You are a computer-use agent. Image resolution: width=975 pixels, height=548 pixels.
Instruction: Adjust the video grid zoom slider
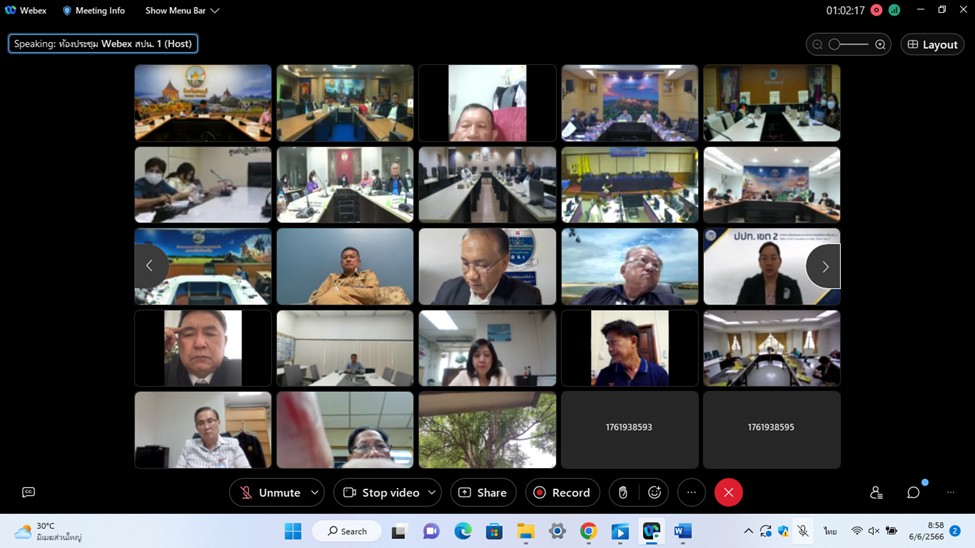tap(849, 44)
